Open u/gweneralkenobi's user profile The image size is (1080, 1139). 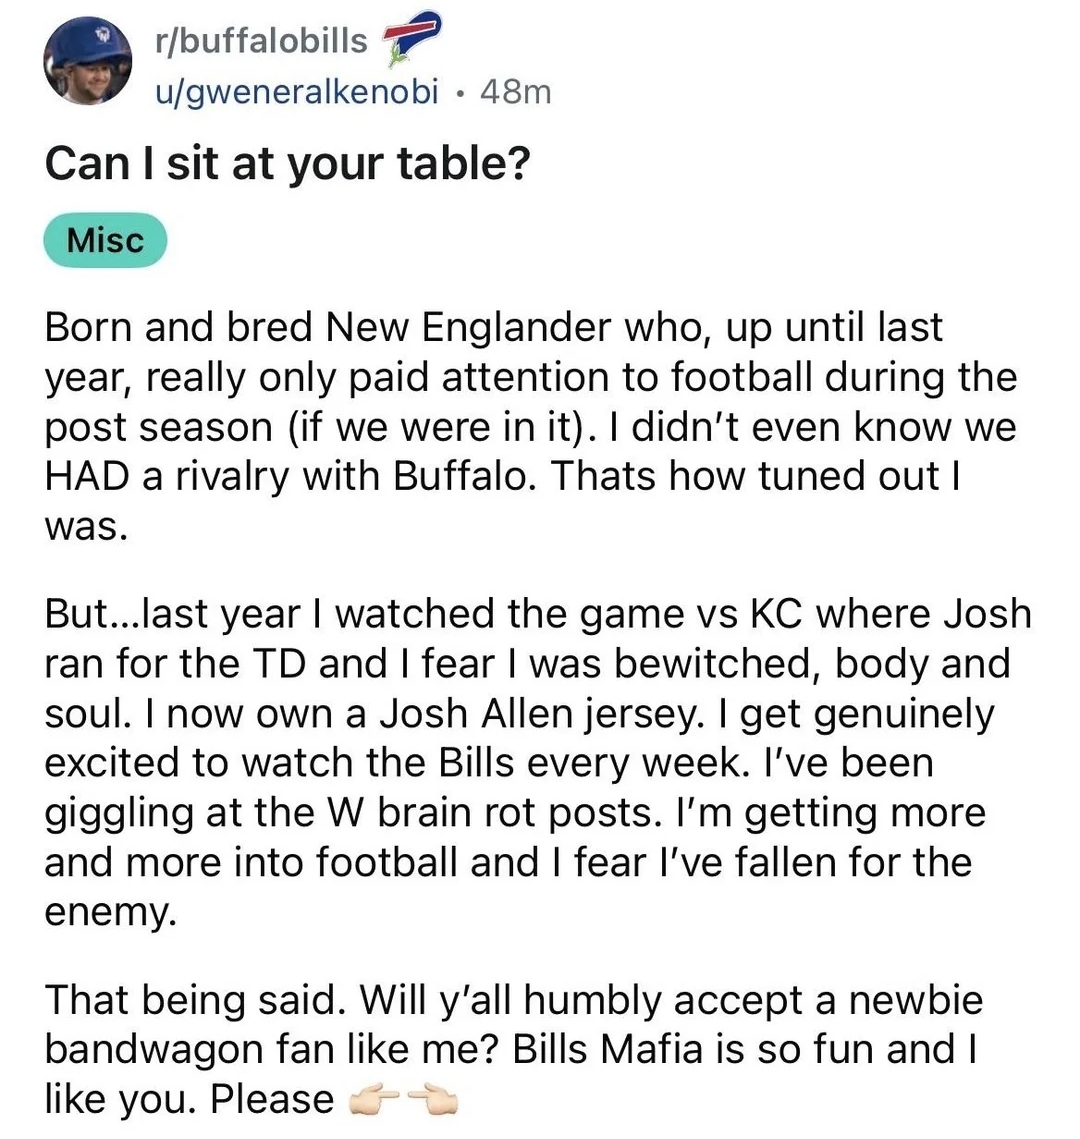(x=297, y=92)
